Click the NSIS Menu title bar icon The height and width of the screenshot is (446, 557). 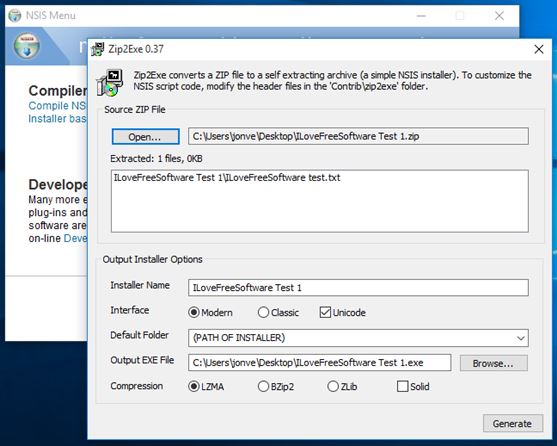point(15,16)
